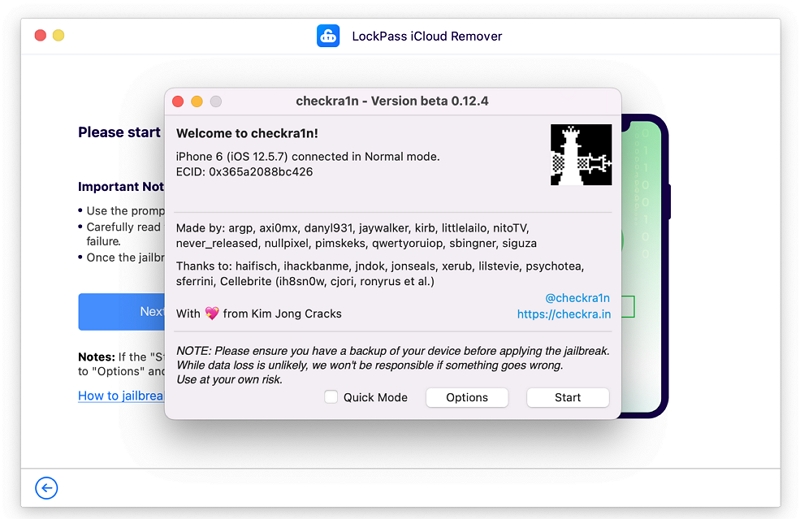
Task: Click the Use at your own risk text
Action: point(229,380)
